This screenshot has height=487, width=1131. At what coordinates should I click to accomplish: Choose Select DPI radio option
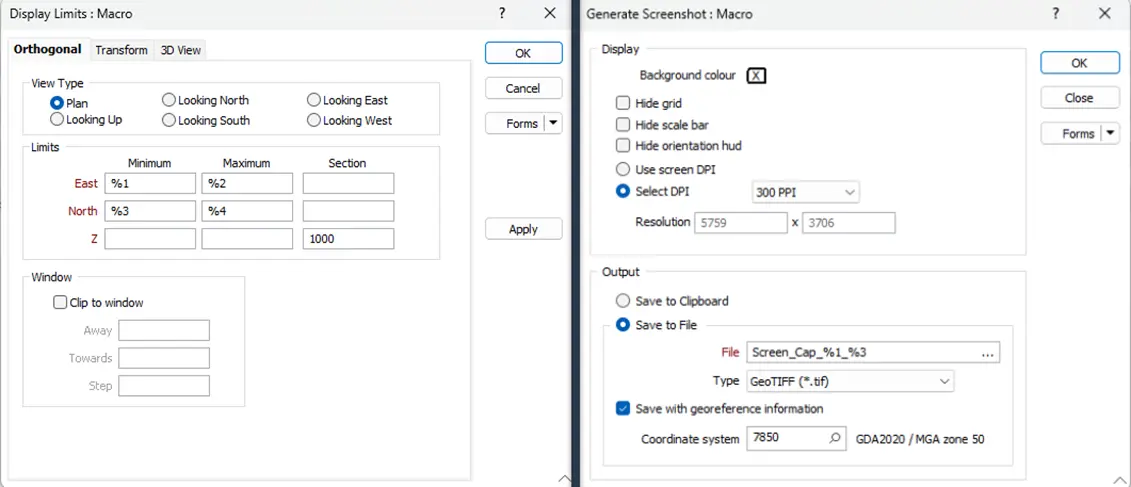(x=622, y=191)
